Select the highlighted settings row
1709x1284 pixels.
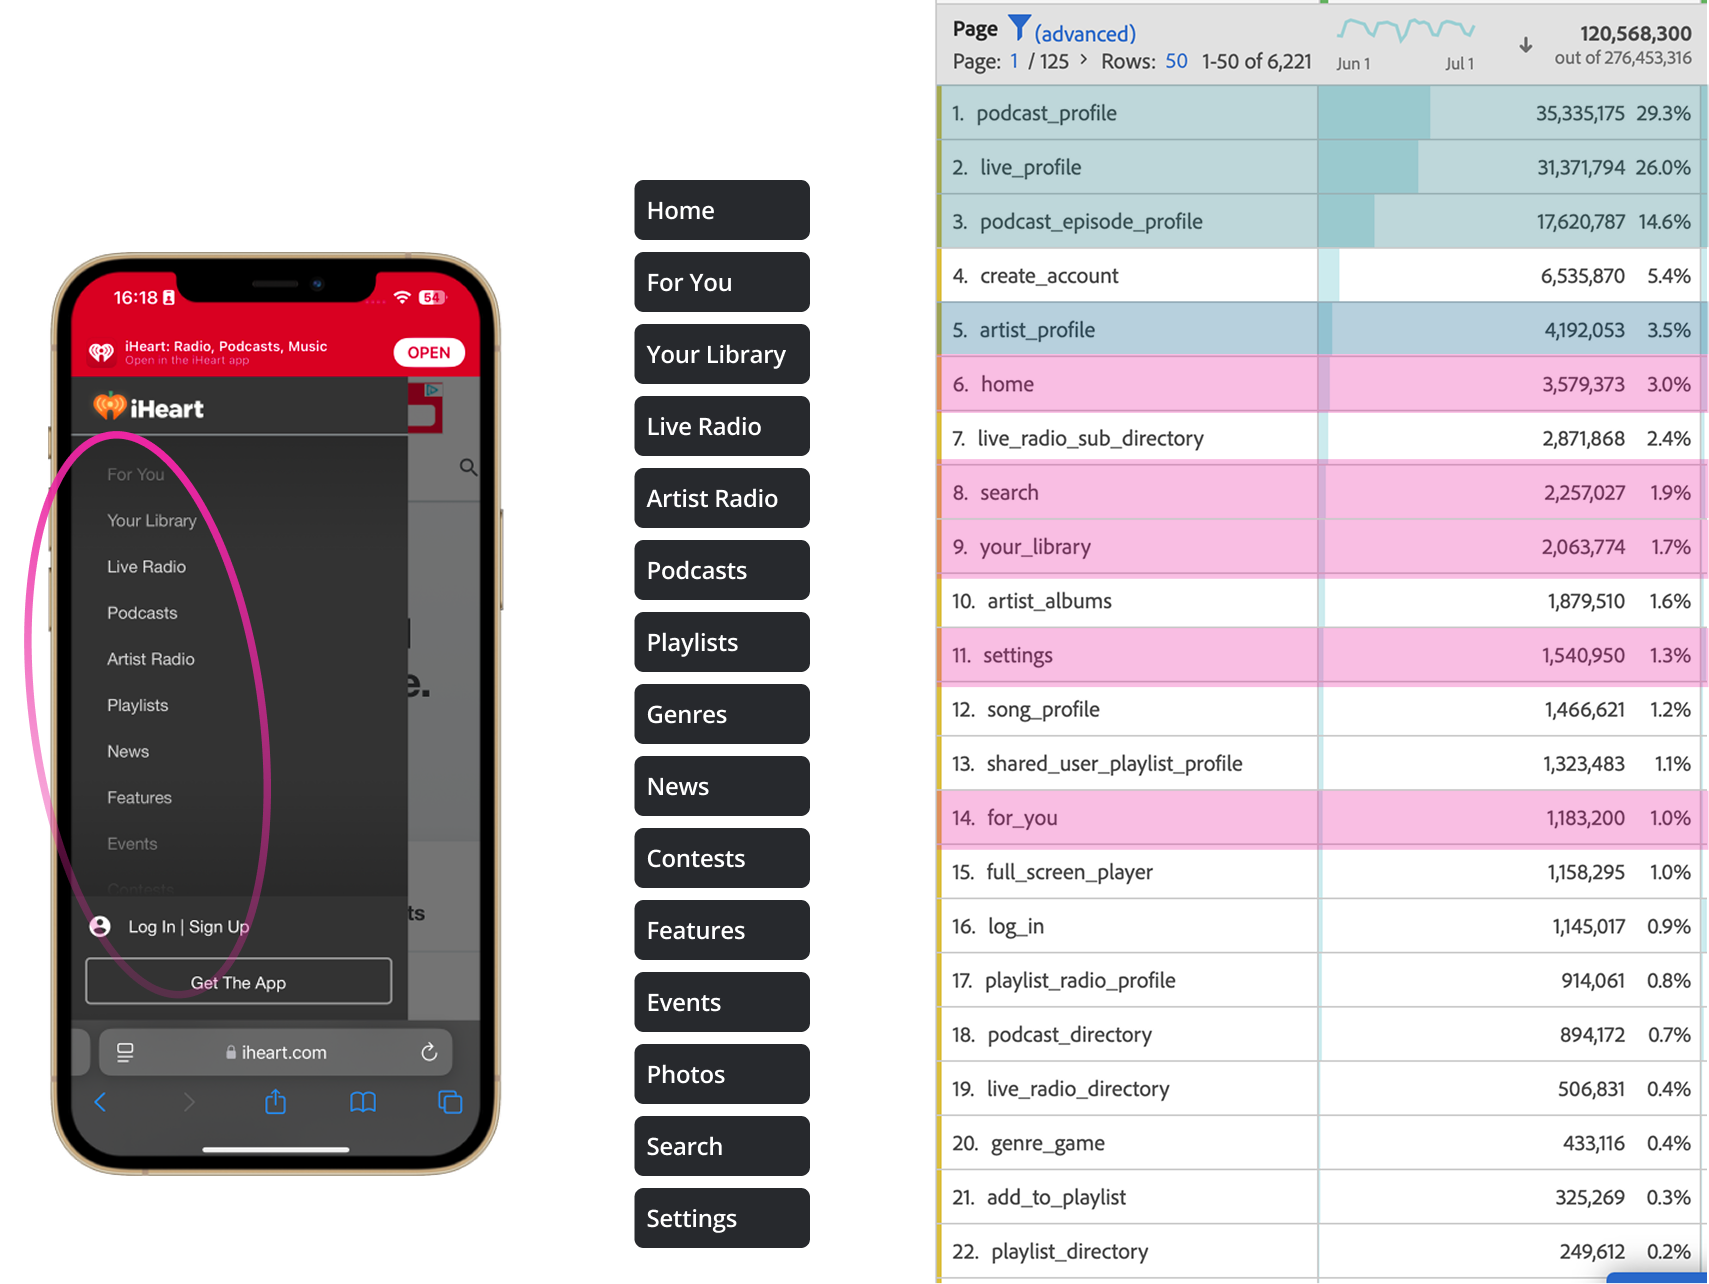[1322, 655]
